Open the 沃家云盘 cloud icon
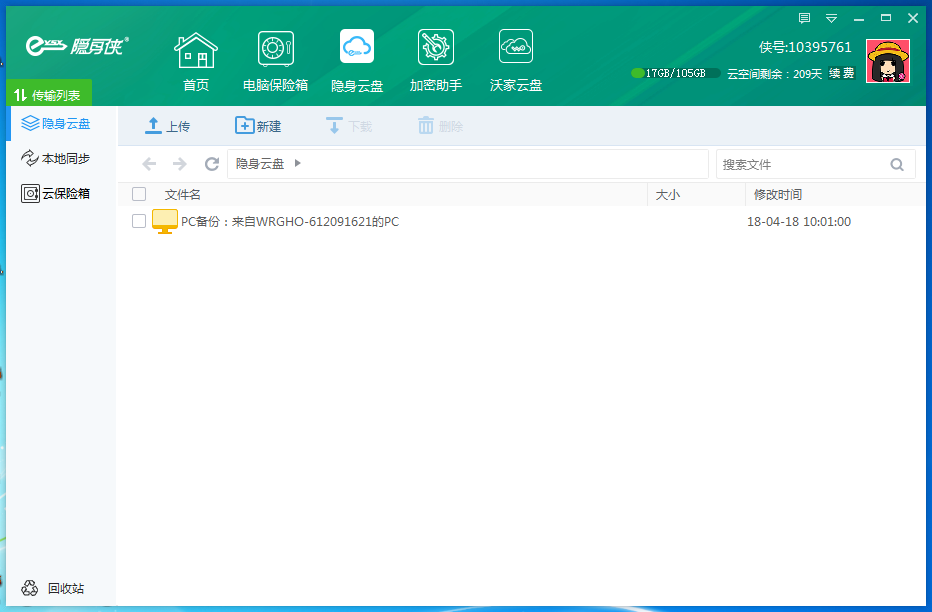 [x=515, y=62]
